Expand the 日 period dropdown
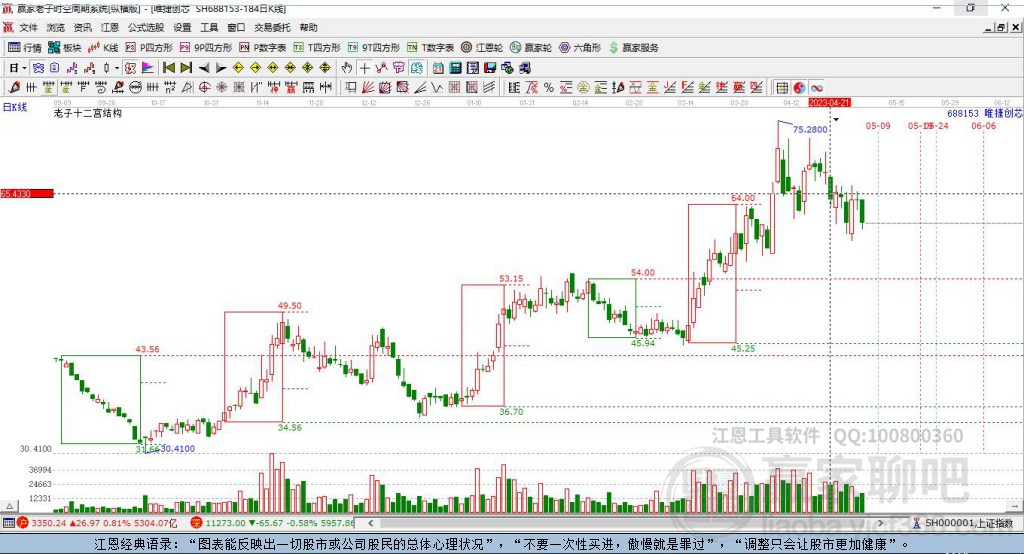This screenshot has height=554, width=1024. pos(24,68)
